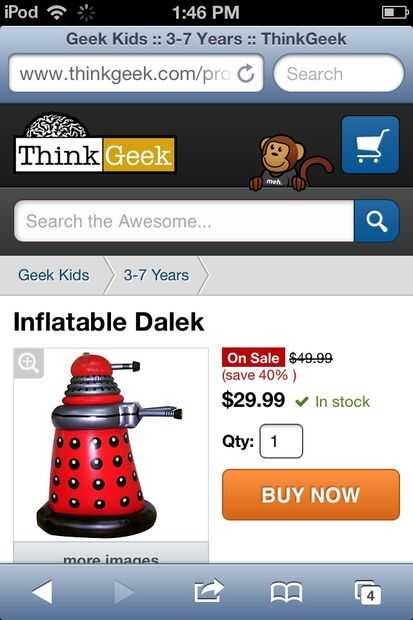Image resolution: width=413 pixels, height=620 pixels.
Task: Open the shopping cart icon
Action: point(370,145)
